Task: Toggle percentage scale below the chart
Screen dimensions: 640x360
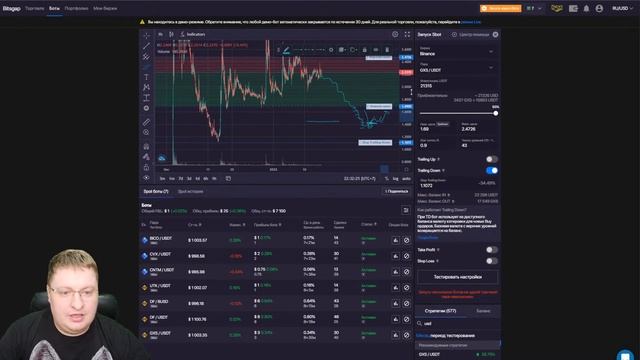Action: (387, 178)
